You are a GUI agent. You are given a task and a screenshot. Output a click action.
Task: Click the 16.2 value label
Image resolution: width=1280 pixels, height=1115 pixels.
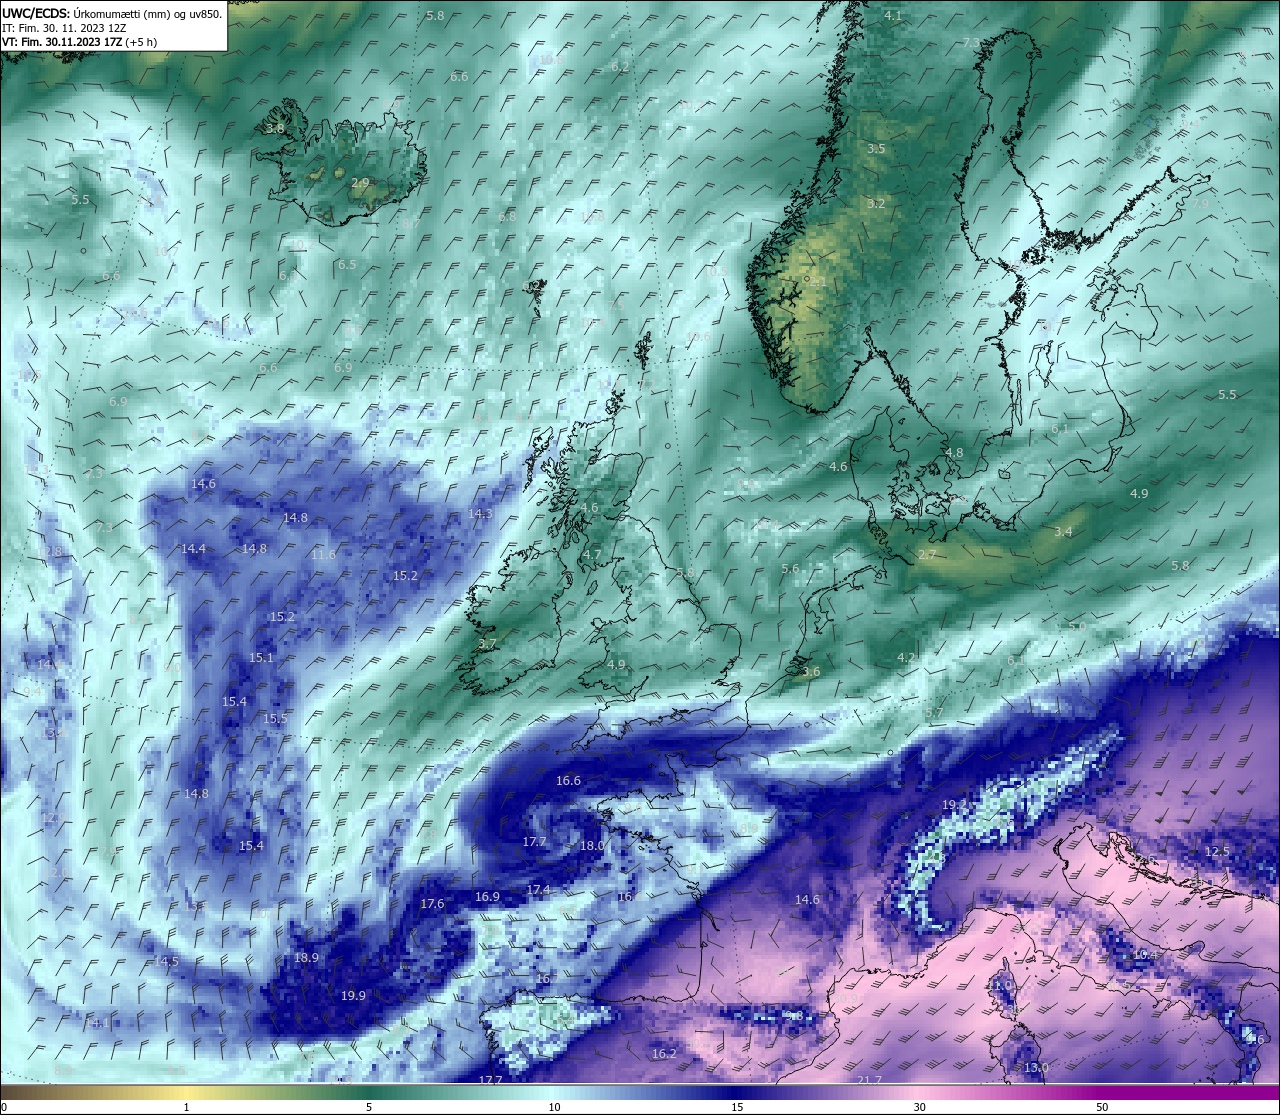click(664, 1053)
